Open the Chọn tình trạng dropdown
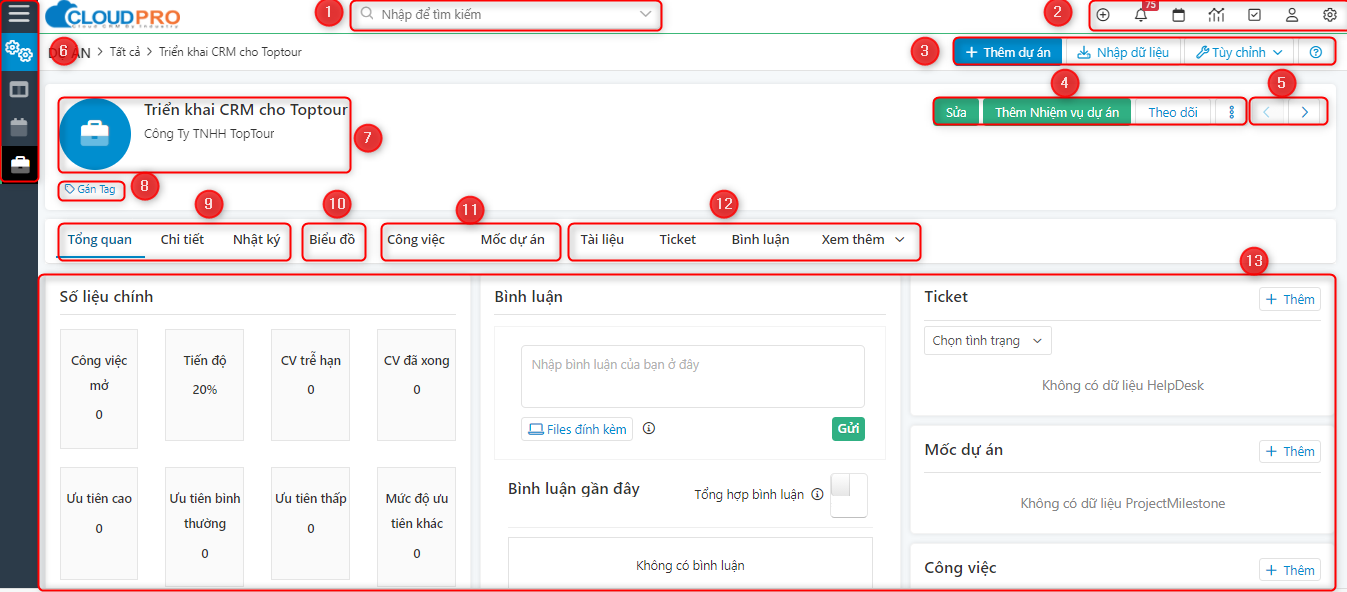The image size is (1347, 592). (x=987, y=341)
